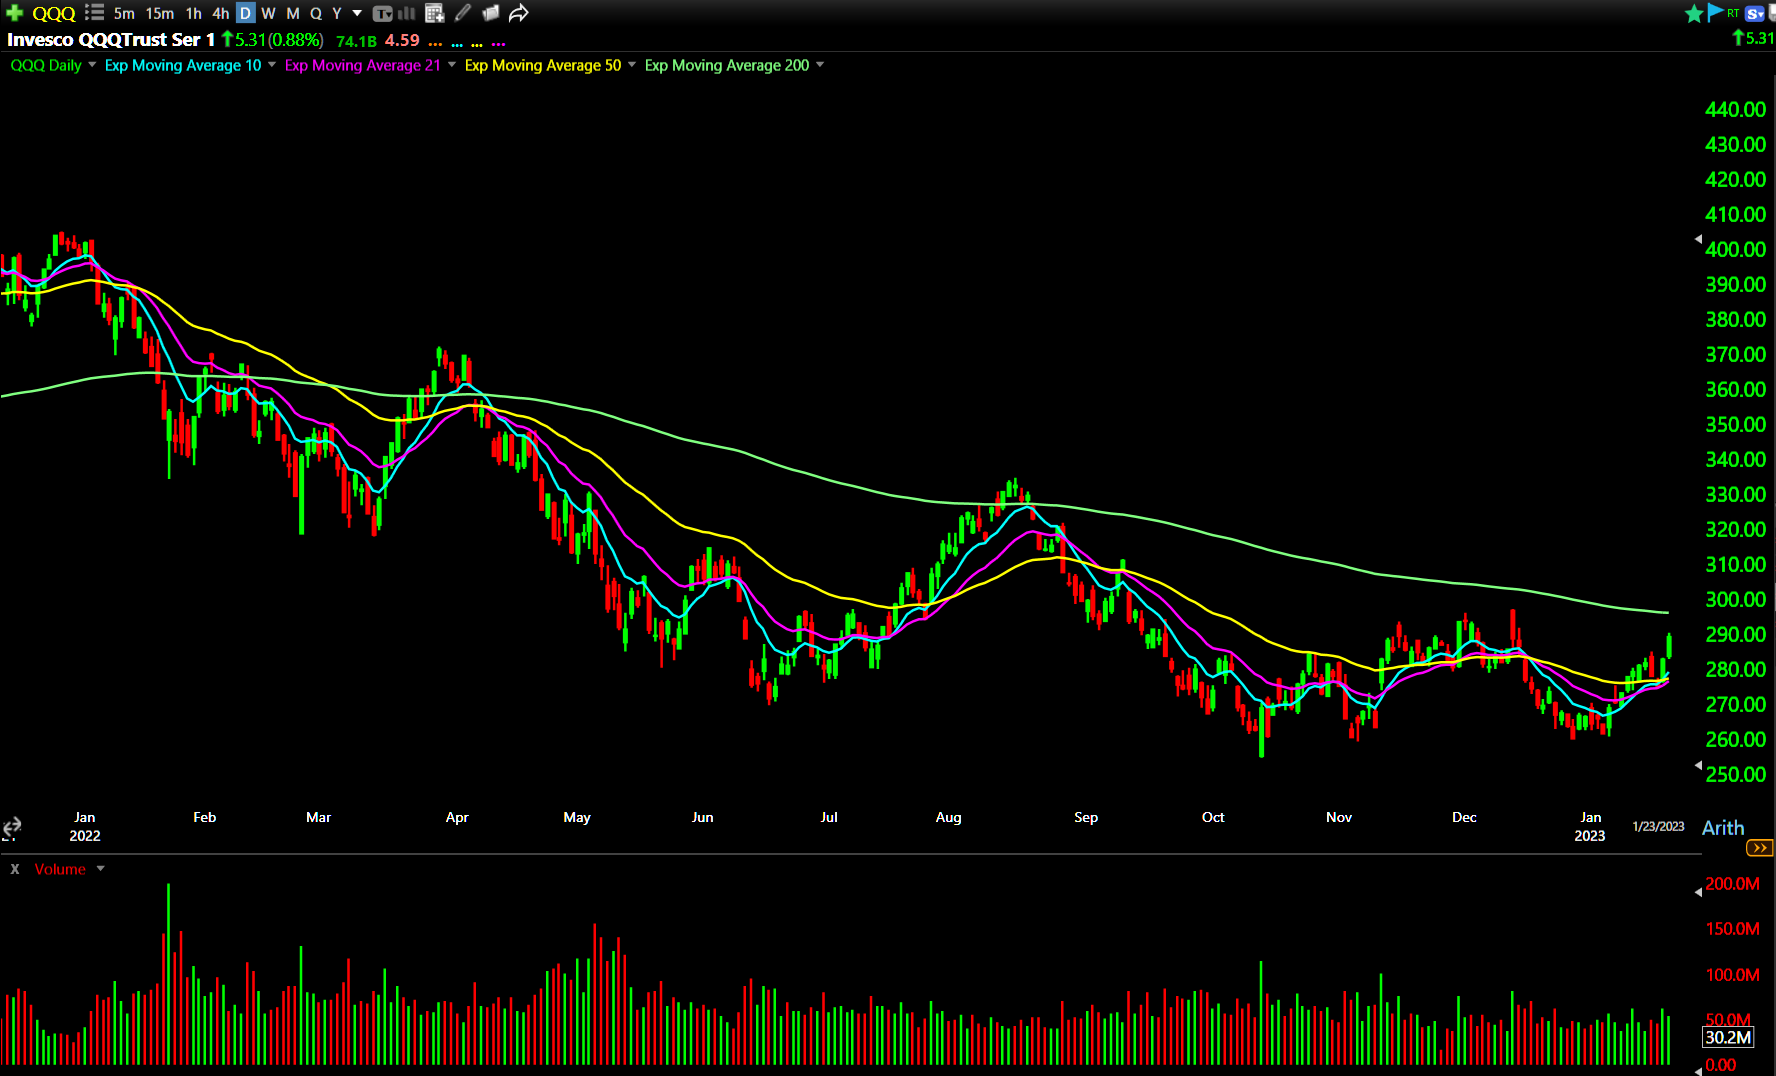Click the 1/23/2023 date marker
Image resolution: width=1776 pixels, height=1076 pixels.
(x=1657, y=826)
